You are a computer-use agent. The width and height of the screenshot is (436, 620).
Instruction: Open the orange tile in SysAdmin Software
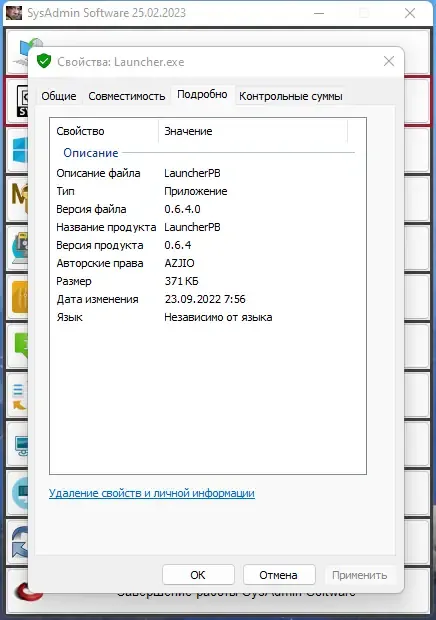(x=20, y=297)
